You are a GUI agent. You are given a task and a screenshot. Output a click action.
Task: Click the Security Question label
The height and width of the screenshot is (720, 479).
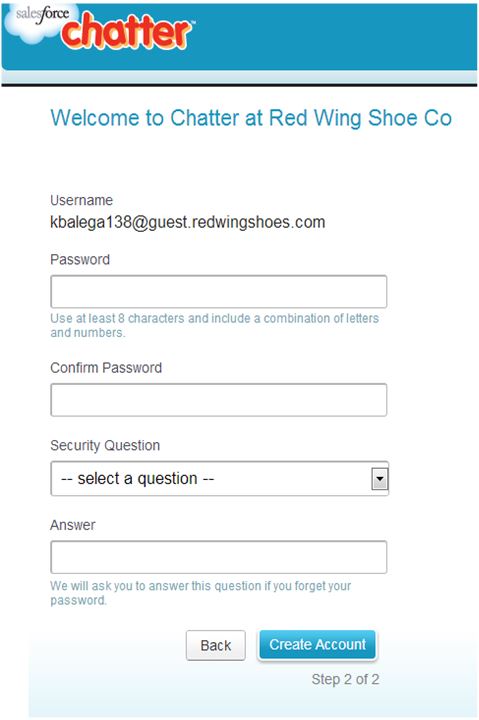point(105,445)
